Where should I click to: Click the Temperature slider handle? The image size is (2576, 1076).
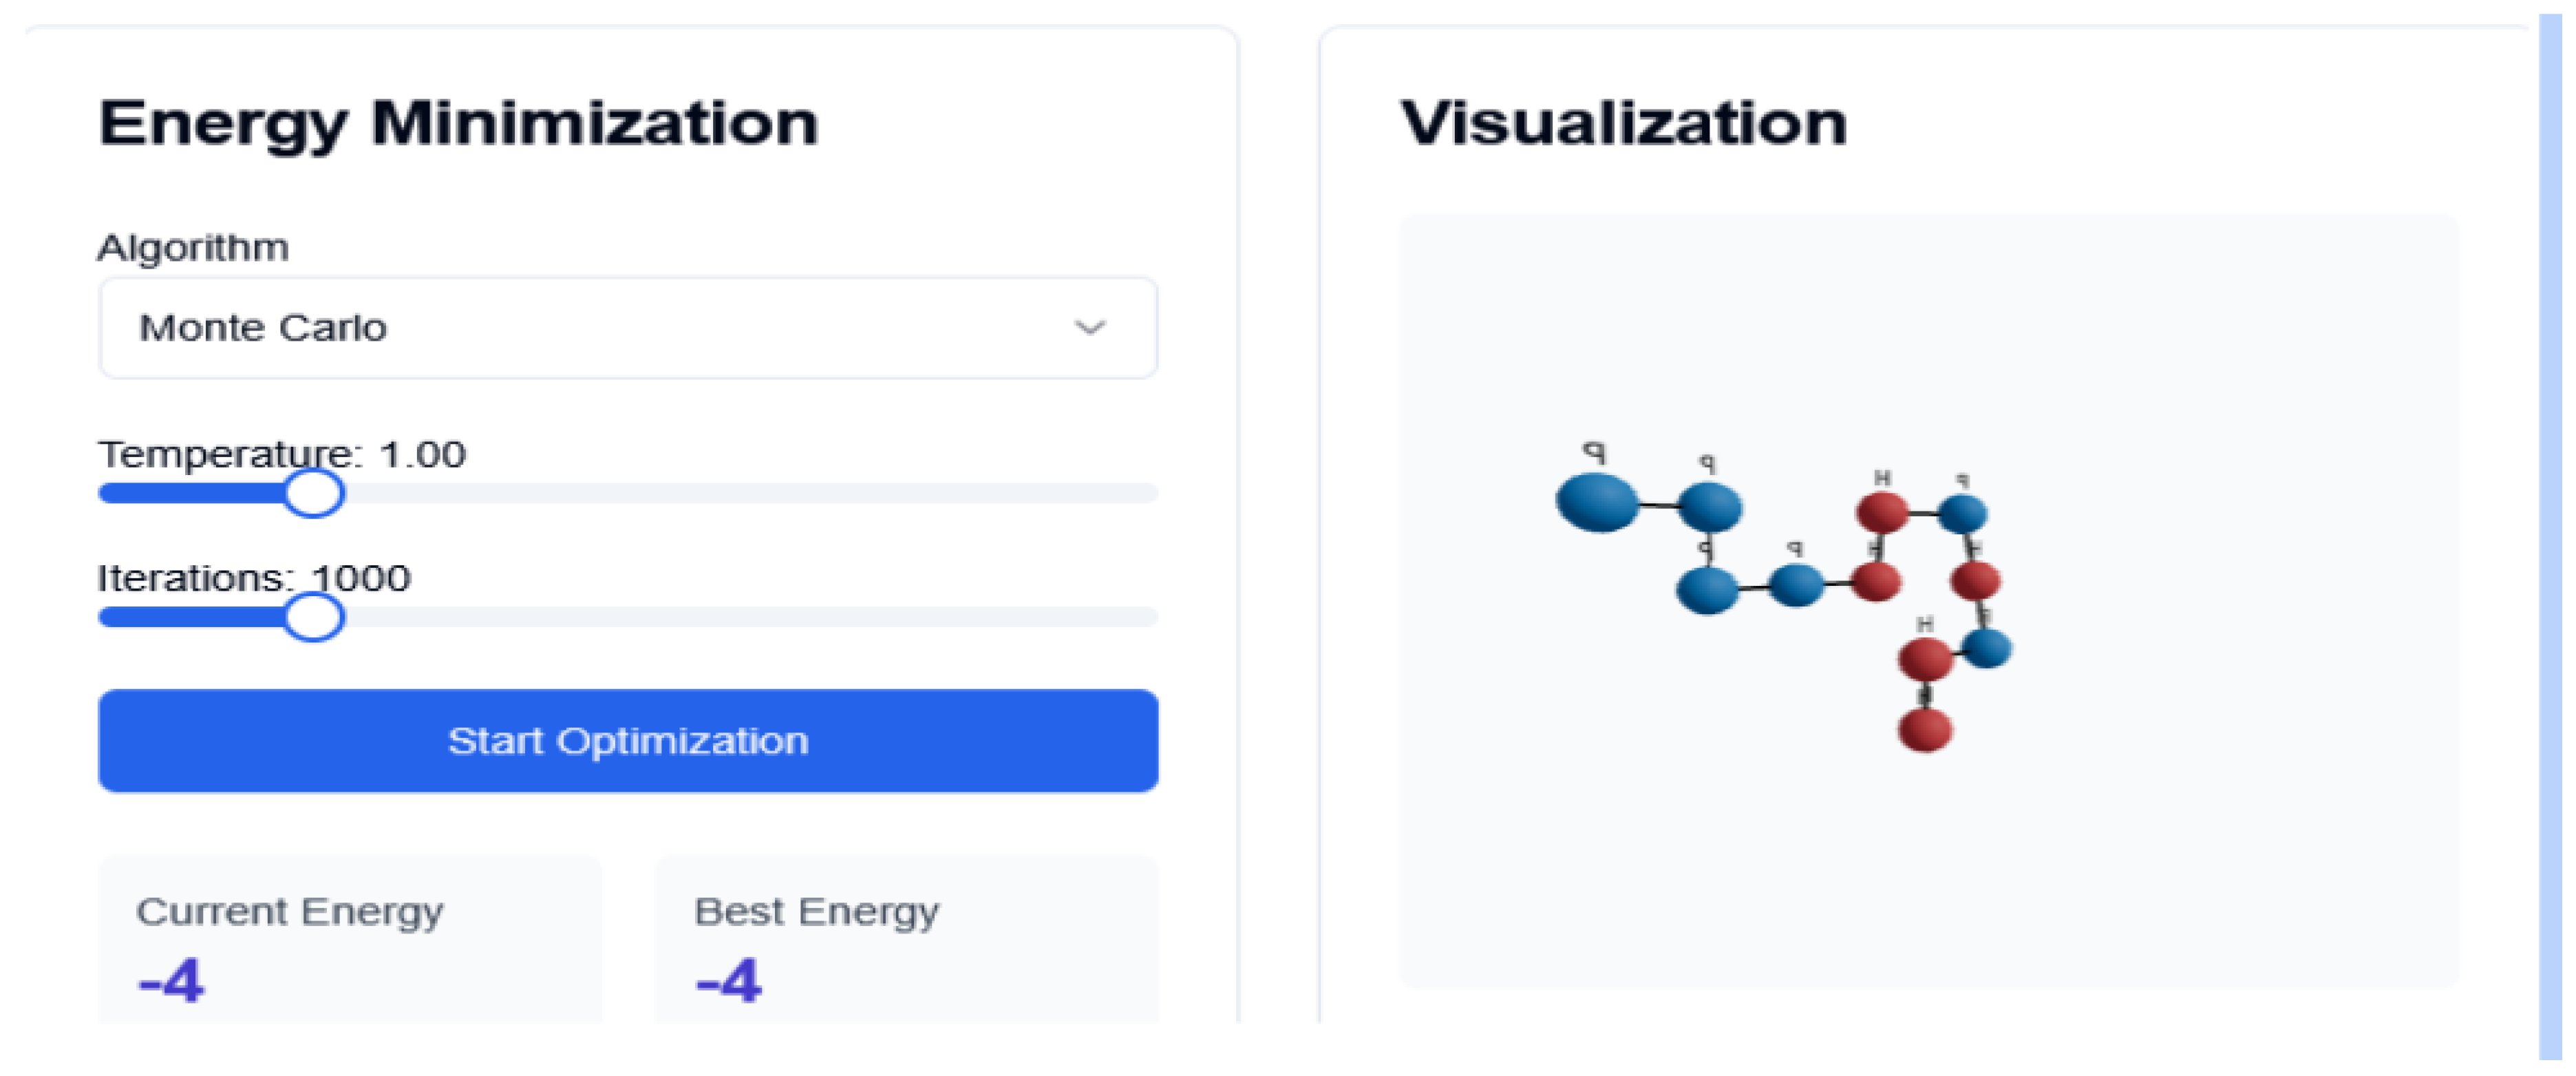pos(313,493)
